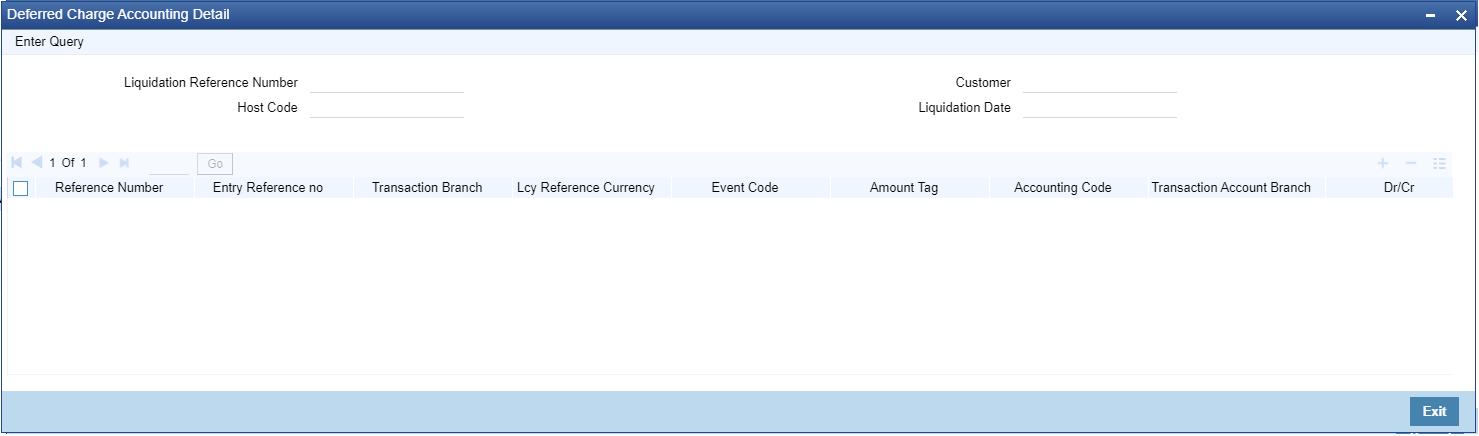Go to first page of records
The image size is (1479, 436).
[x=17, y=162]
